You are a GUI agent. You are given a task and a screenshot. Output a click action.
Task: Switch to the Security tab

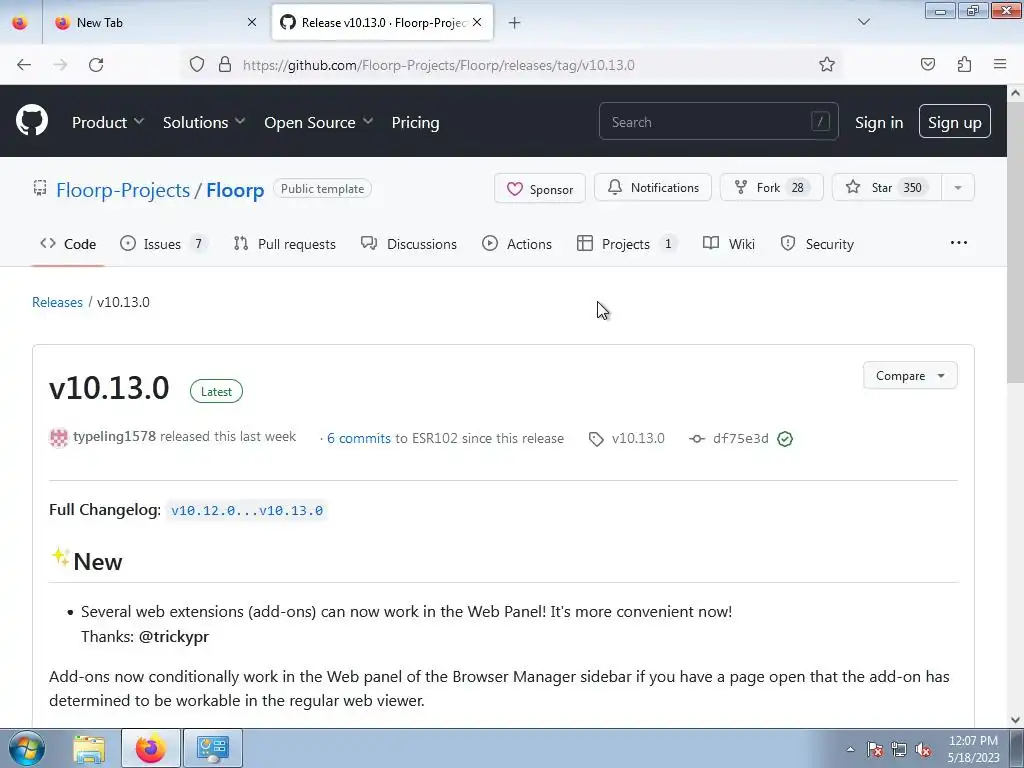pyautogui.click(x=817, y=244)
